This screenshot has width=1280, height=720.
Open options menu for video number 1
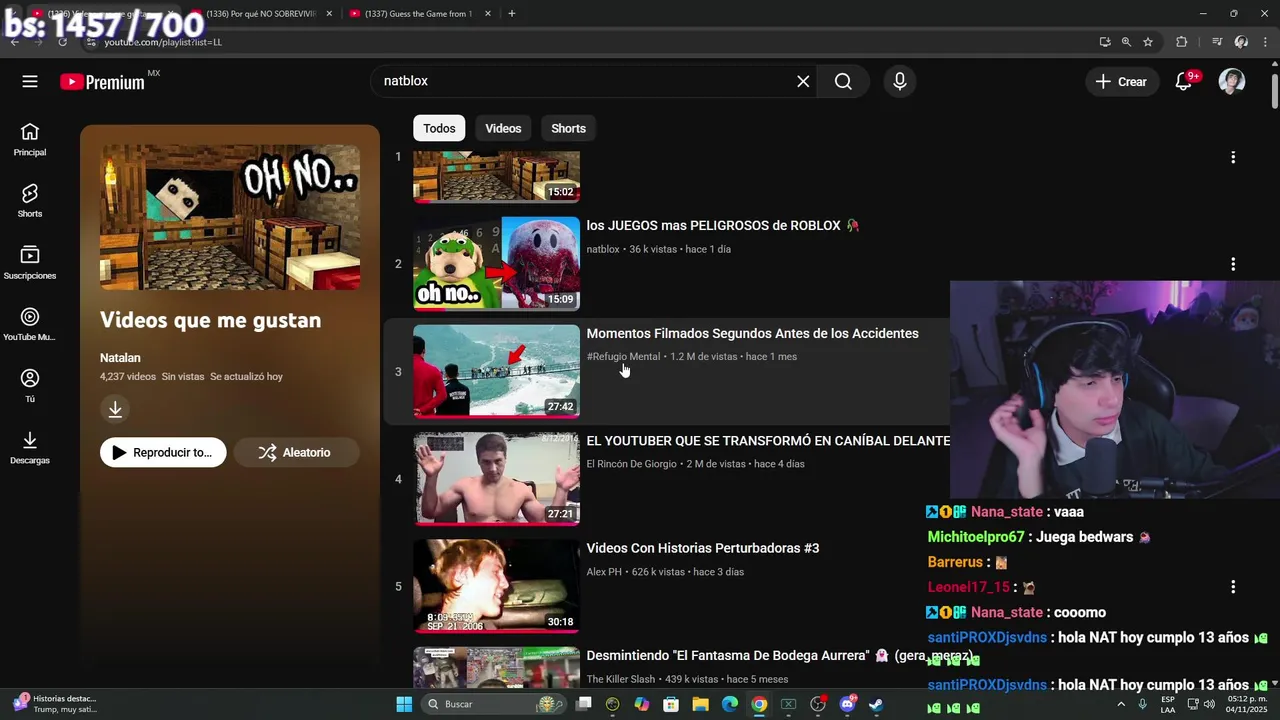(1233, 157)
